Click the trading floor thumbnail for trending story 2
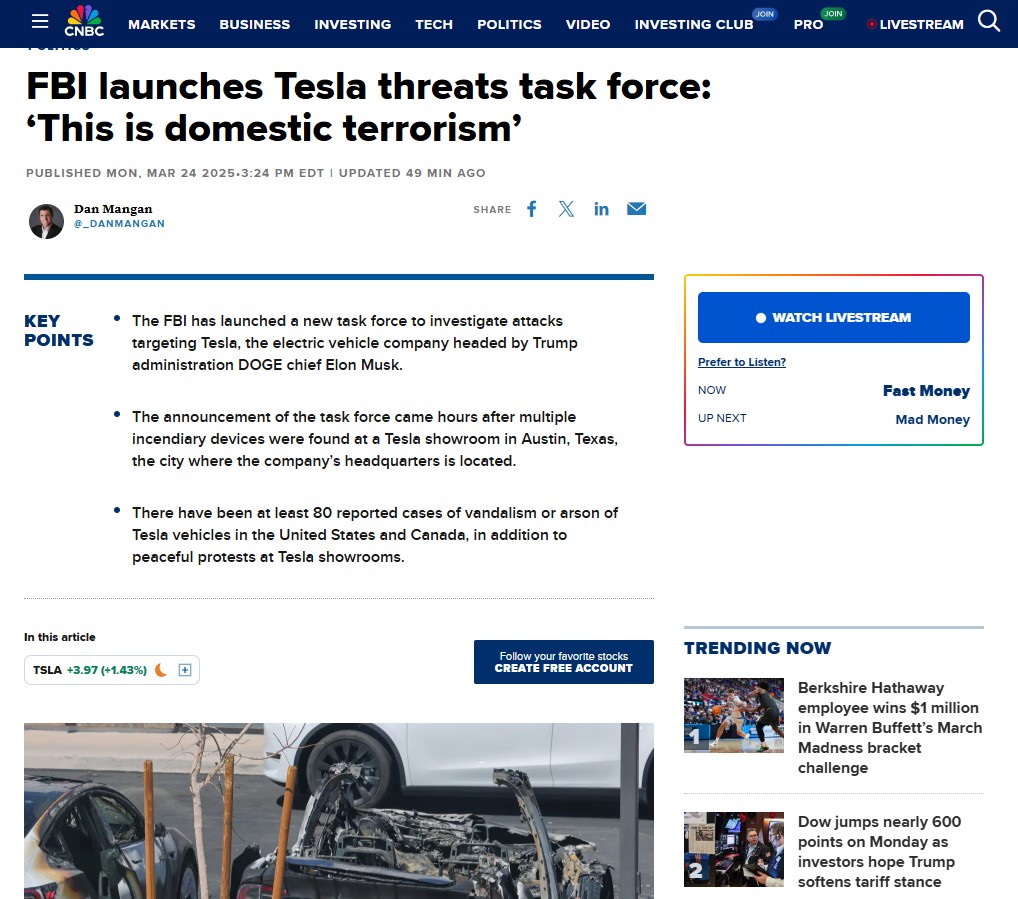 click(x=734, y=850)
